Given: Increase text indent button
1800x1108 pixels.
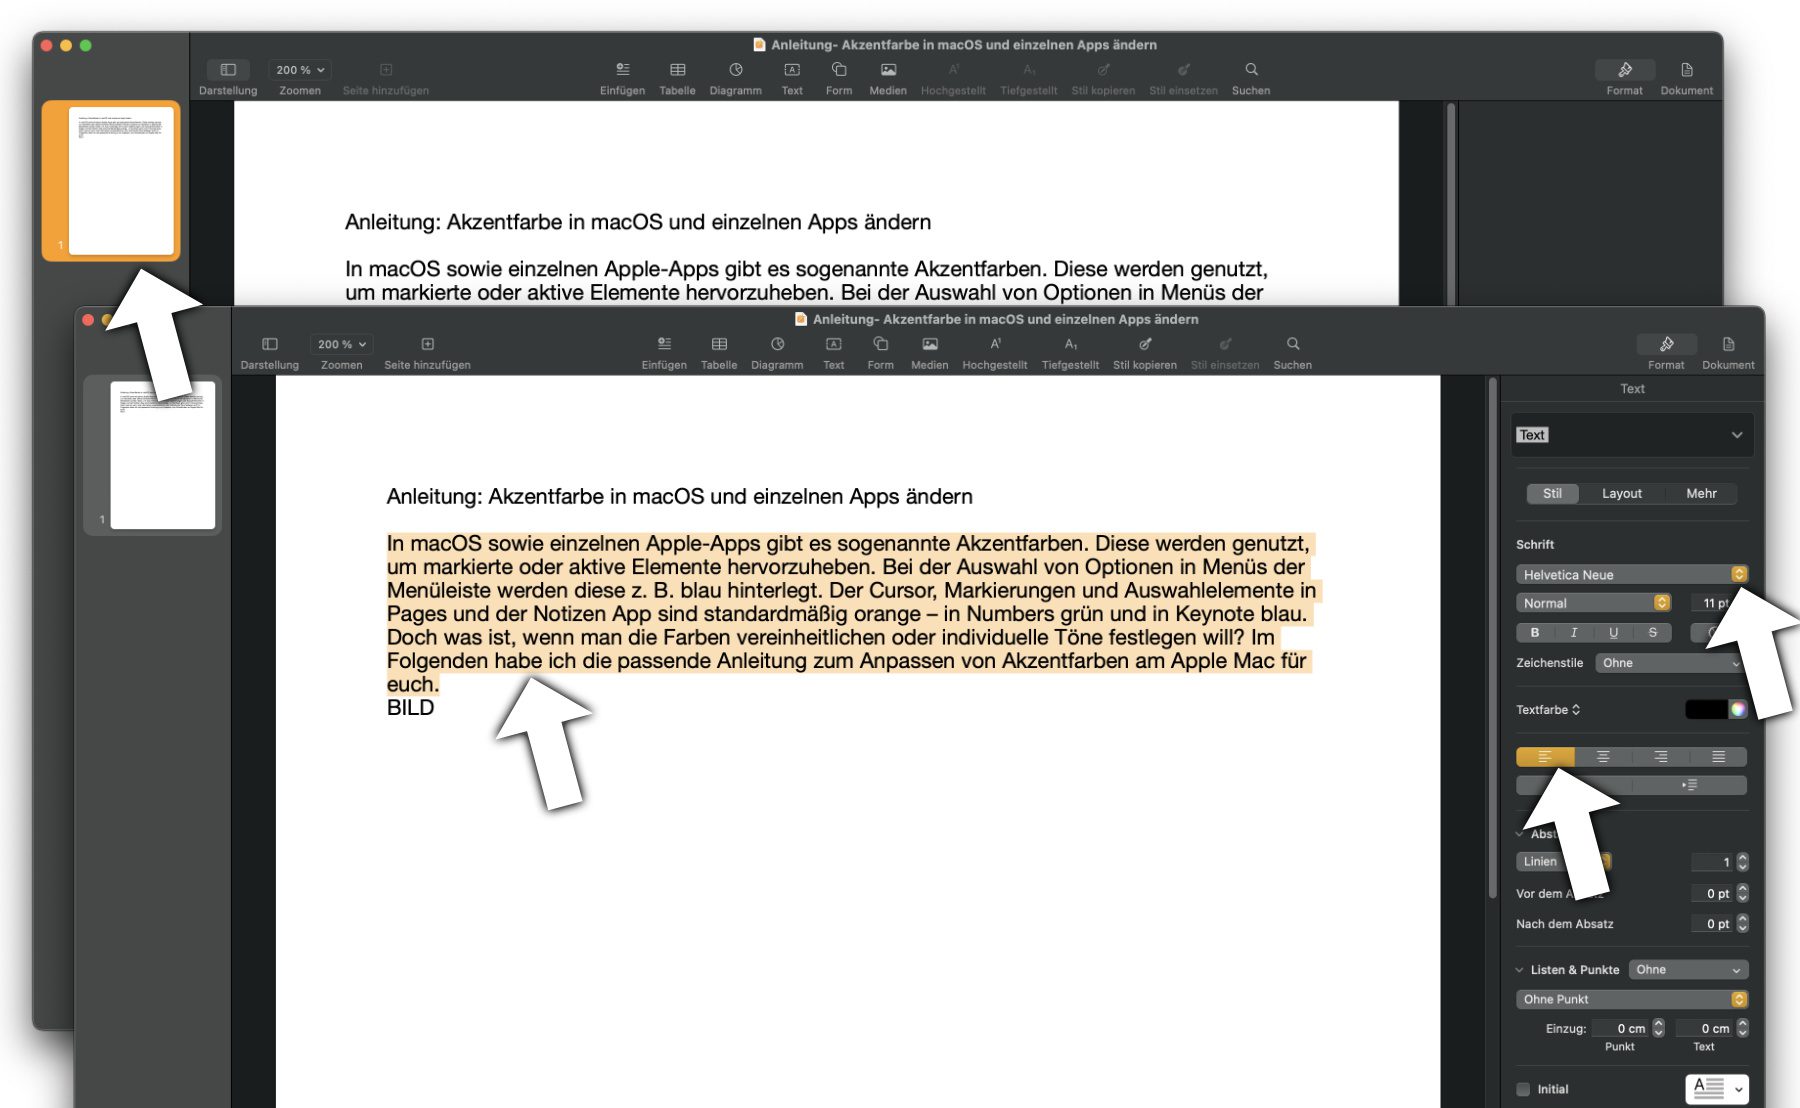Looking at the screenshot, I should [1690, 785].
